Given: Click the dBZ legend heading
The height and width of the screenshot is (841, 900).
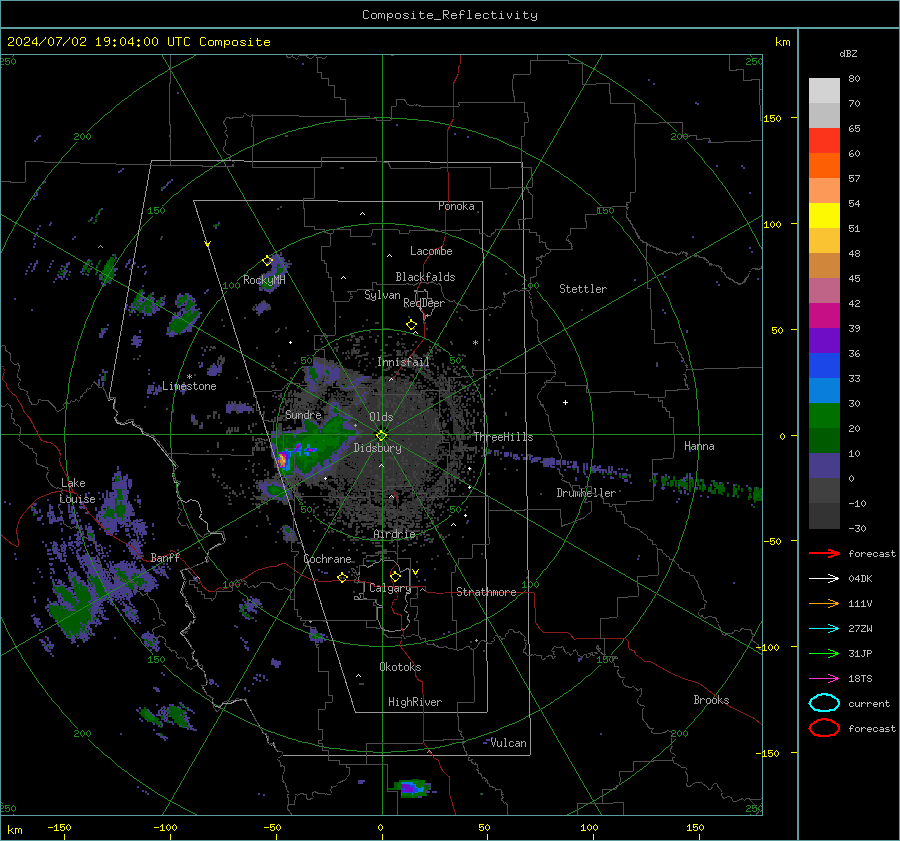Looking at the screenshot, I should tap(848, 54).
